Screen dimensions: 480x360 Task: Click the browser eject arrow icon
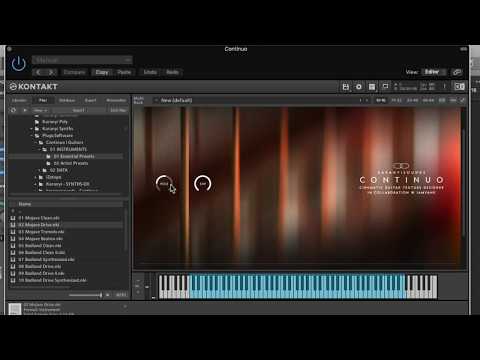tap(25, 110)
